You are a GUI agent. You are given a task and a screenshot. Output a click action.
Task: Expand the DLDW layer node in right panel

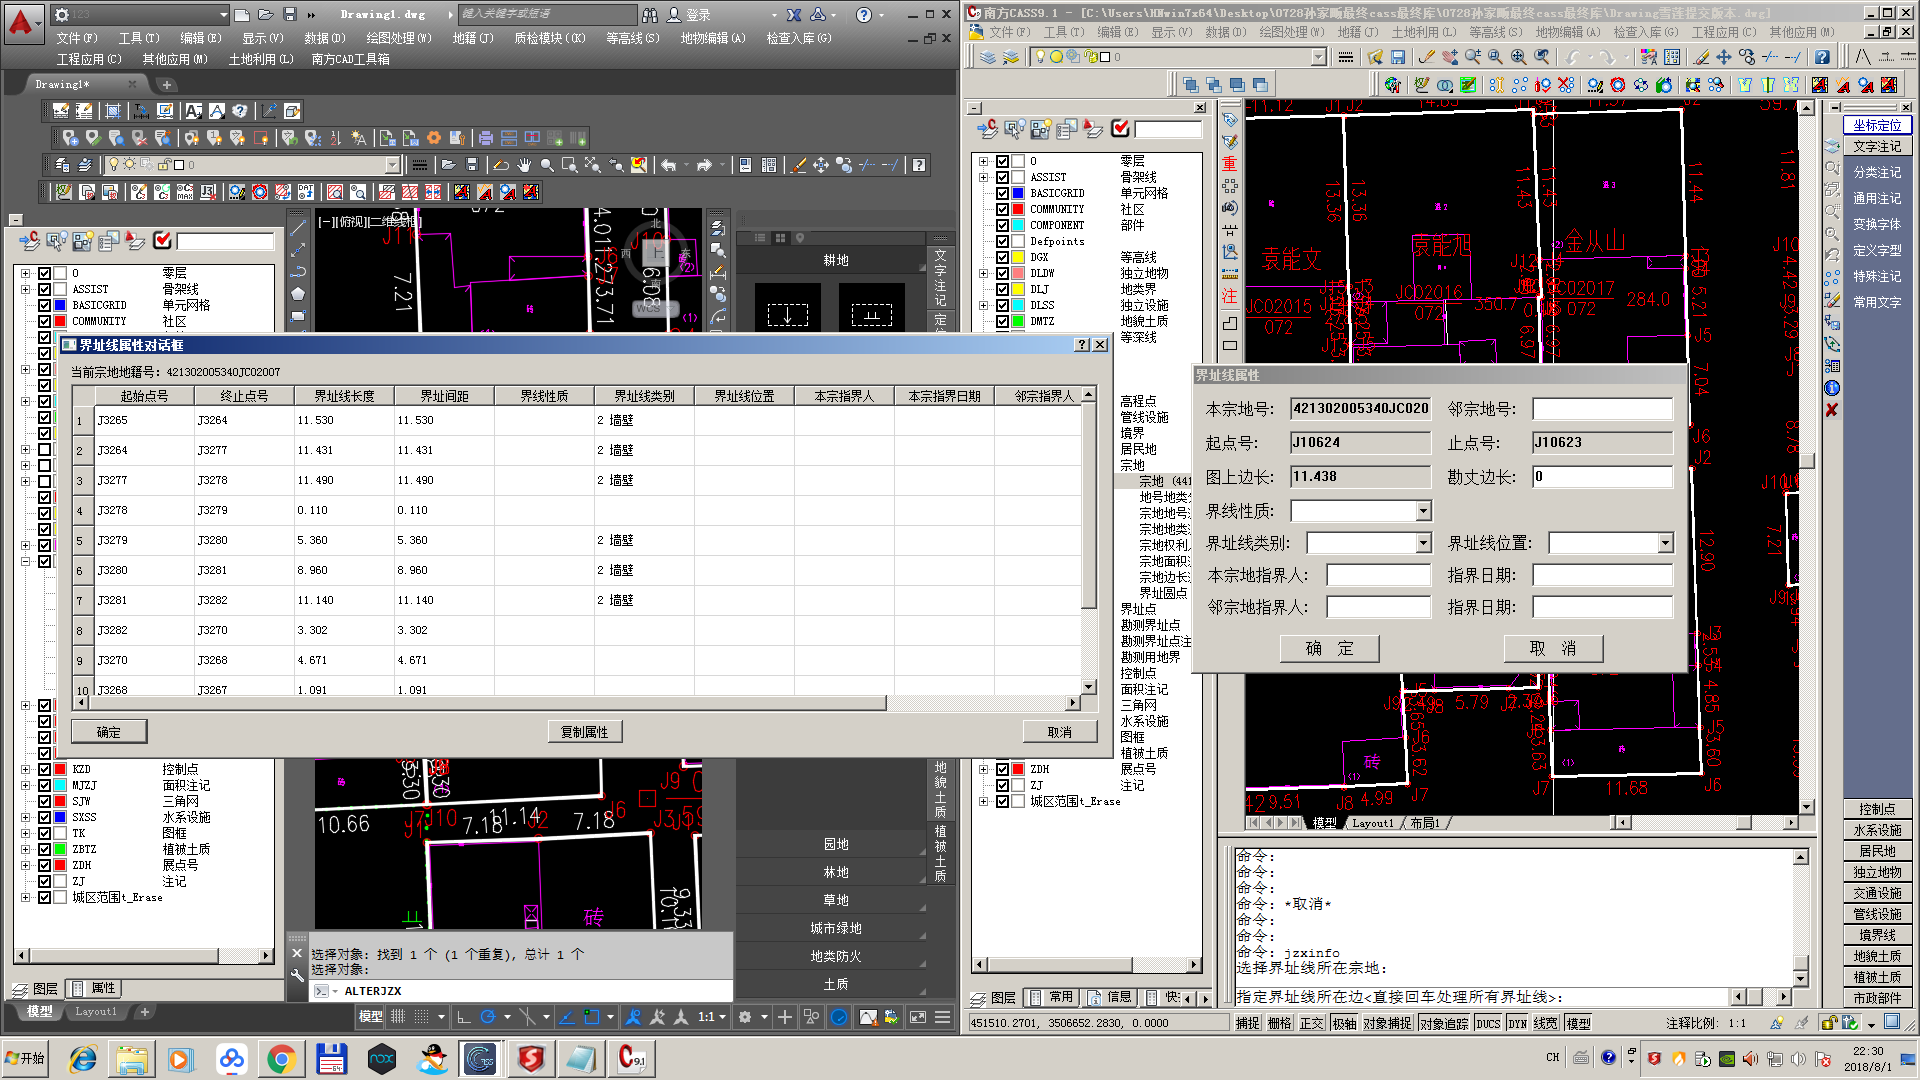[x=984, y=273]
